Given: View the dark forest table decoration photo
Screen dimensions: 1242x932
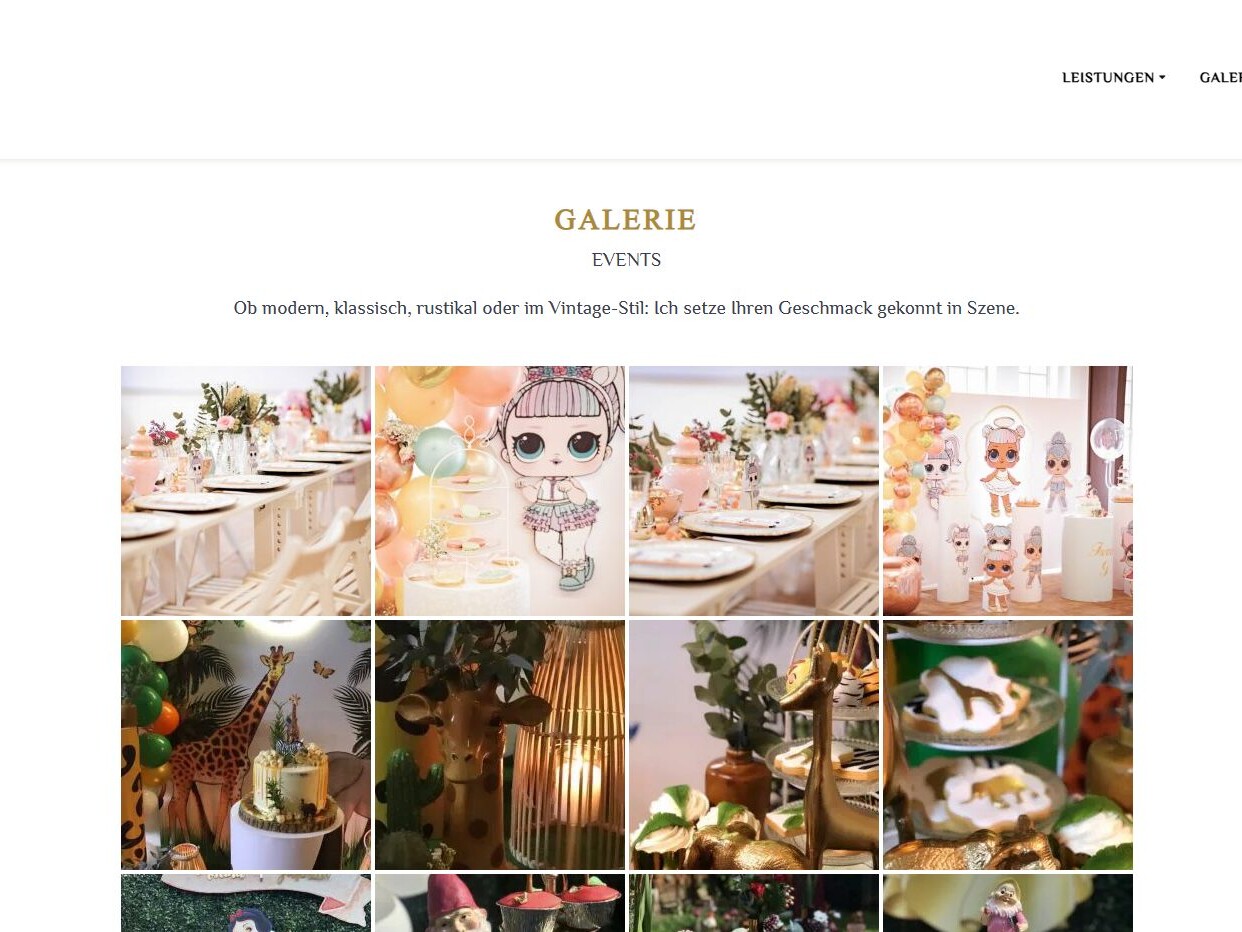Looking at the screenshot, I should (754, 903).
